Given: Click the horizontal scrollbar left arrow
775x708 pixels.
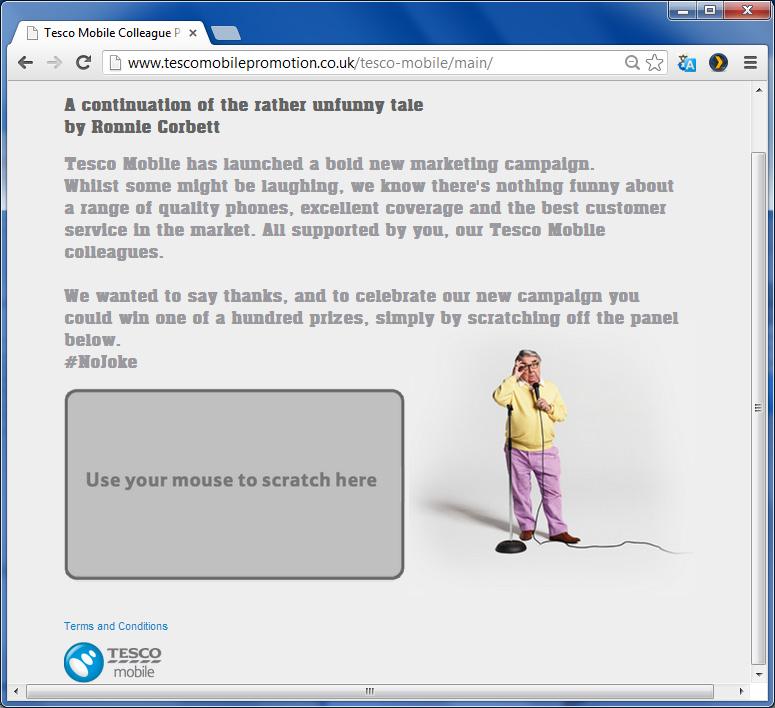Looking at the screenshot, I should pos(16,691).
